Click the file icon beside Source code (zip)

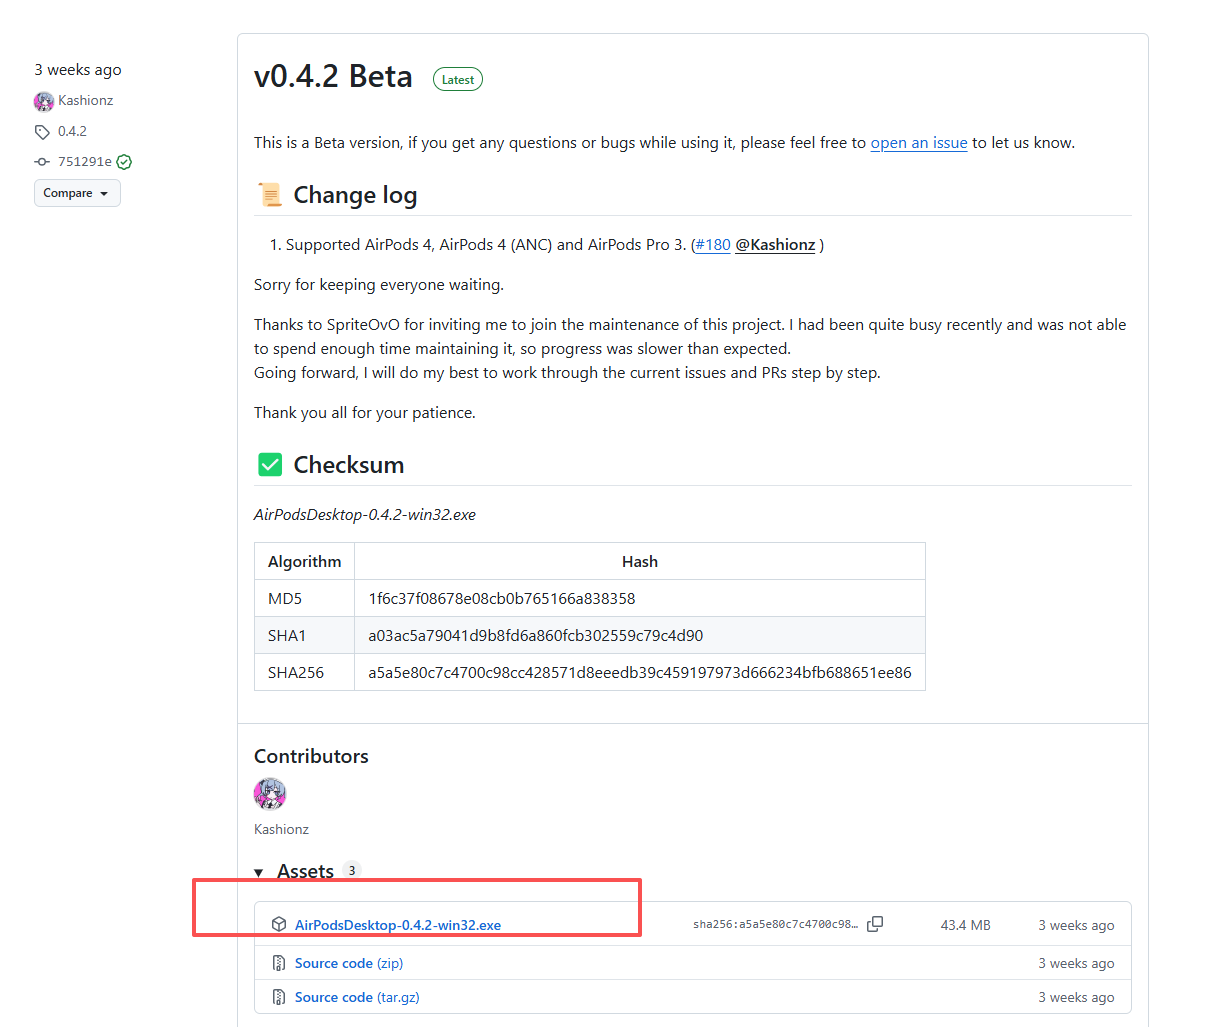(279, 963)
